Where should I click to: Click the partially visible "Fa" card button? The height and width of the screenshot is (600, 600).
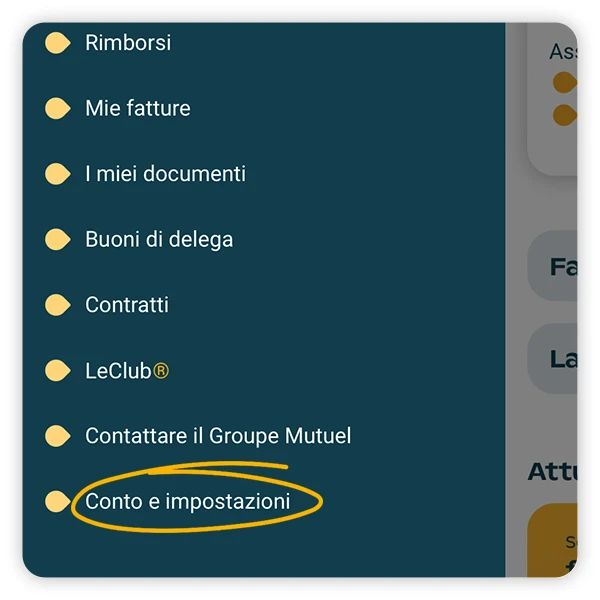tap(553, 267)
